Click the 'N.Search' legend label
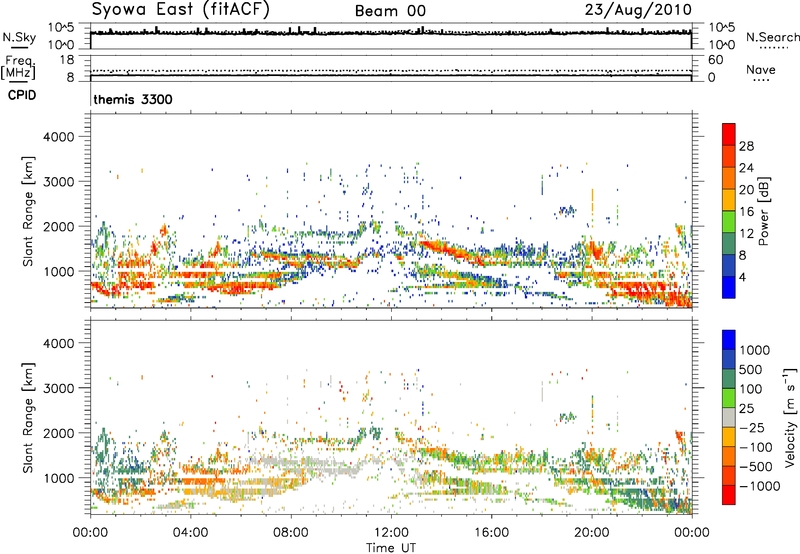 click(x=773, y=37)
